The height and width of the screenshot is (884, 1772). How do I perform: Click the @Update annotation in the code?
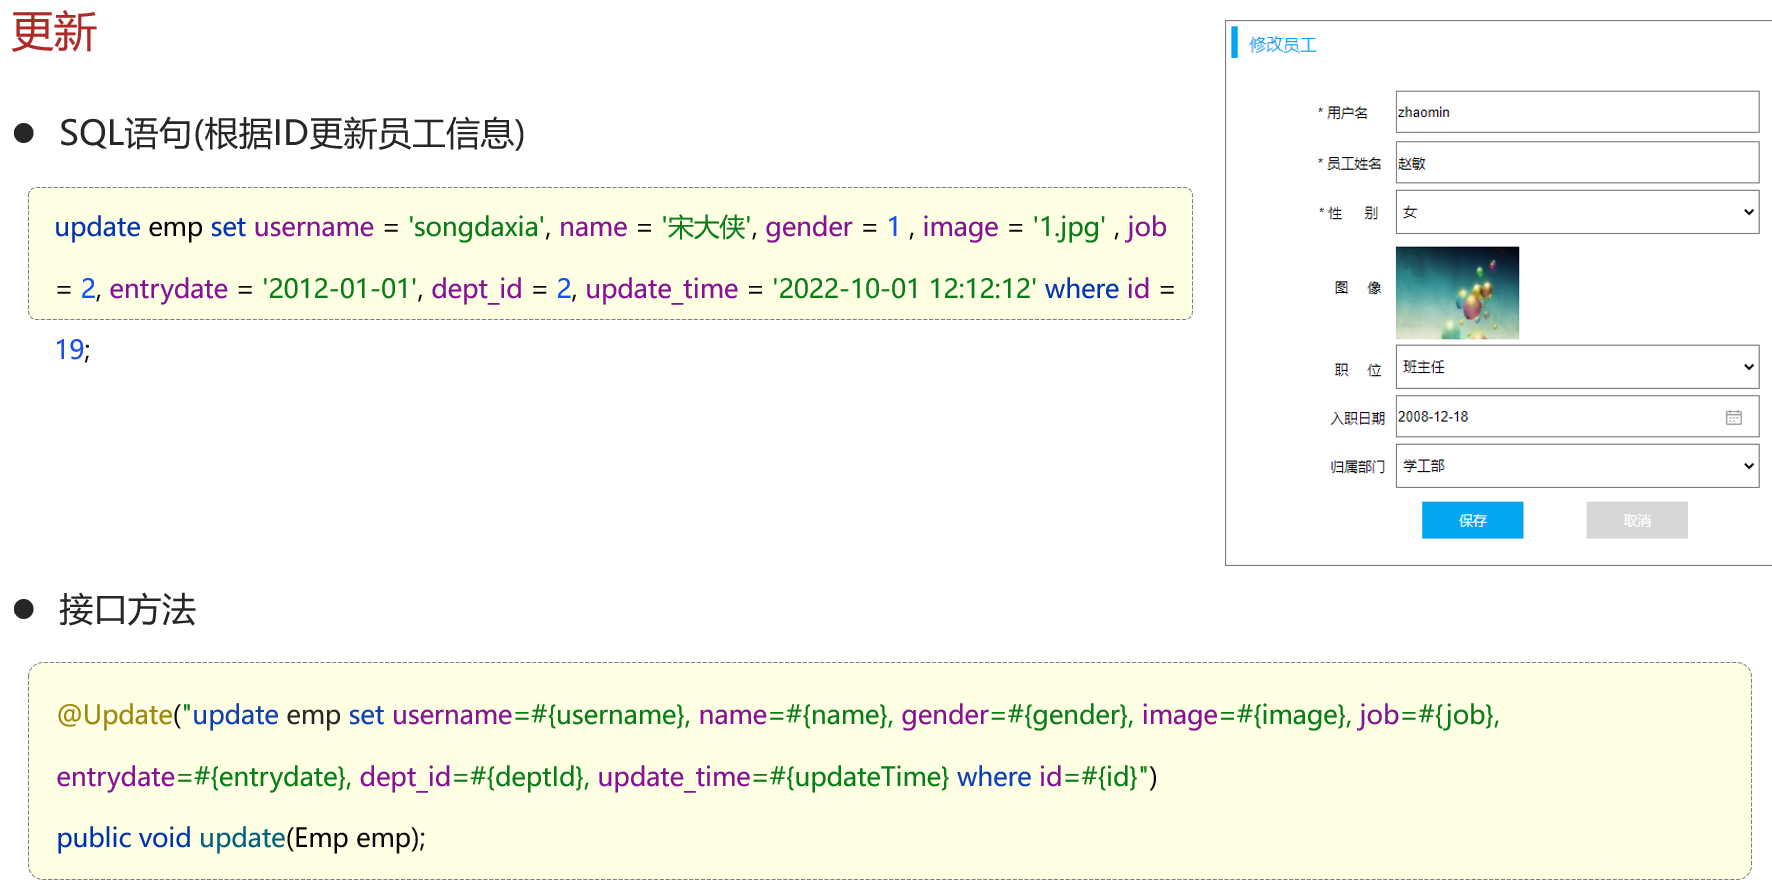(114, 715)
